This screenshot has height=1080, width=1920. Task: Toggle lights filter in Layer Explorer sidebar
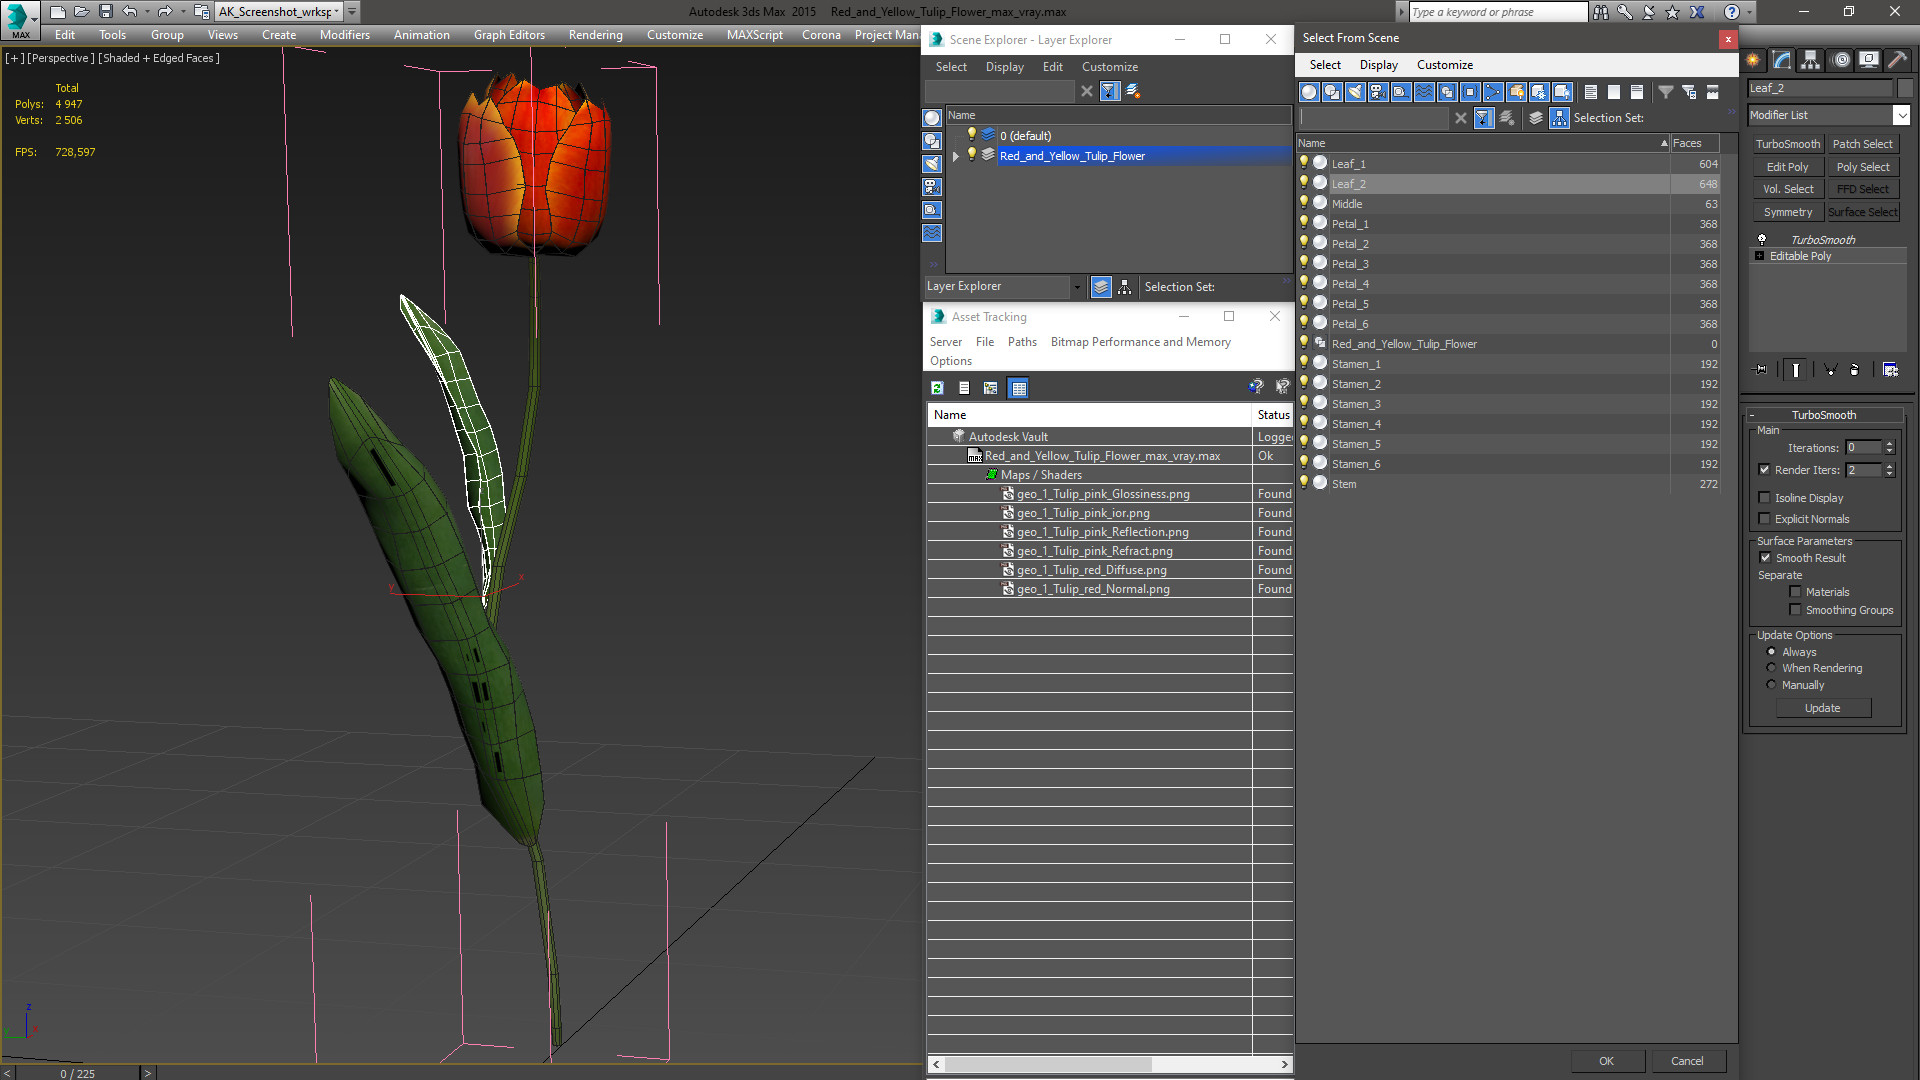pyautogui.click(x=932, y=164)
